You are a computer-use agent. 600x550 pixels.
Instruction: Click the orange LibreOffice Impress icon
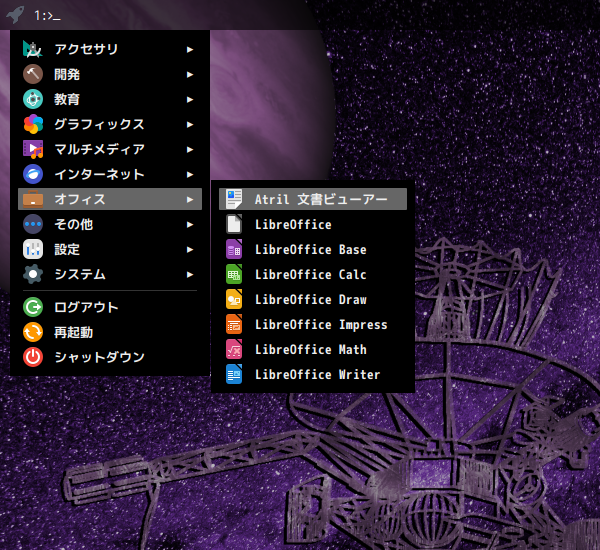pyautogui.click(x=234, y=324)
